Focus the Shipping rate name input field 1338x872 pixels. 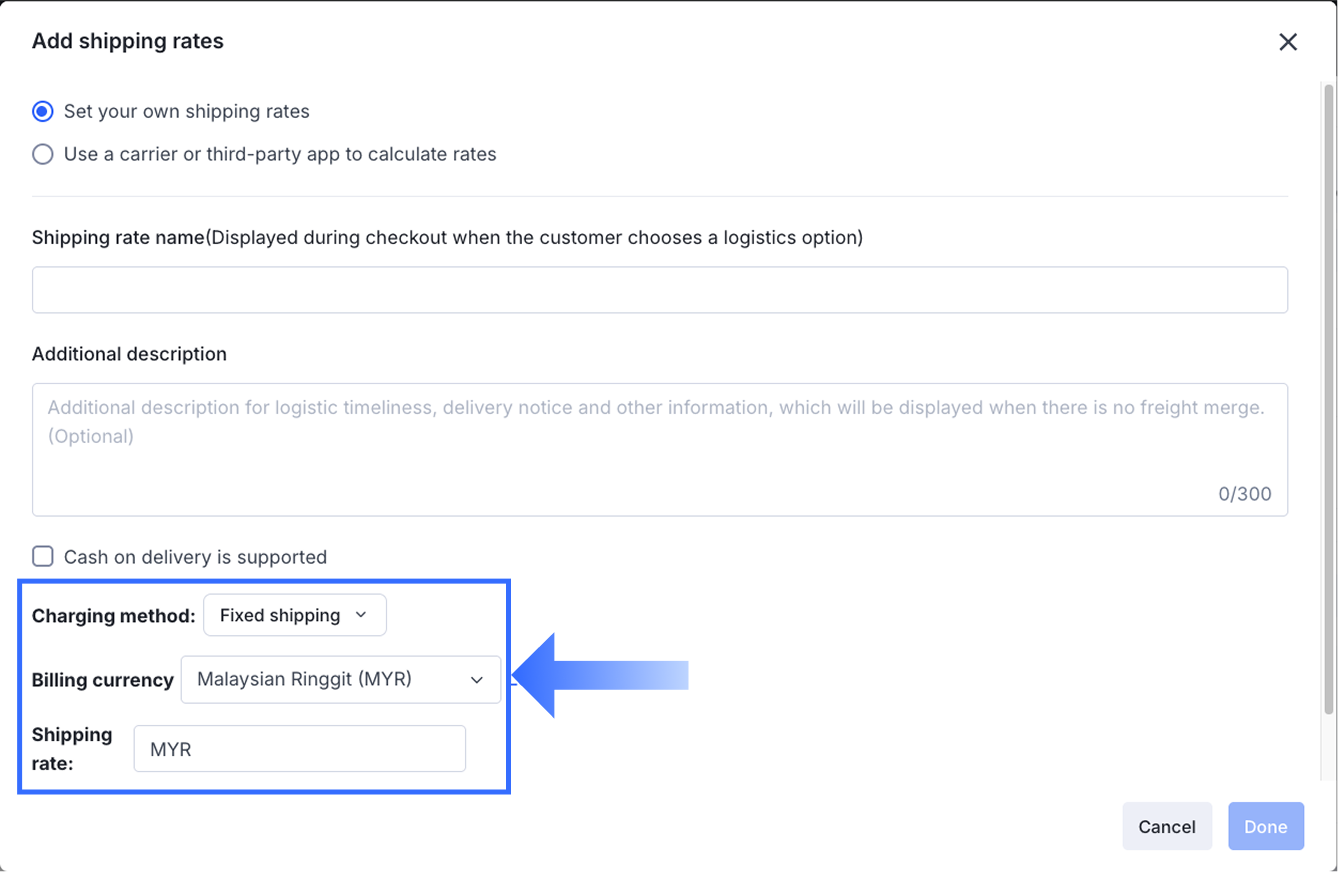point(659,290)
